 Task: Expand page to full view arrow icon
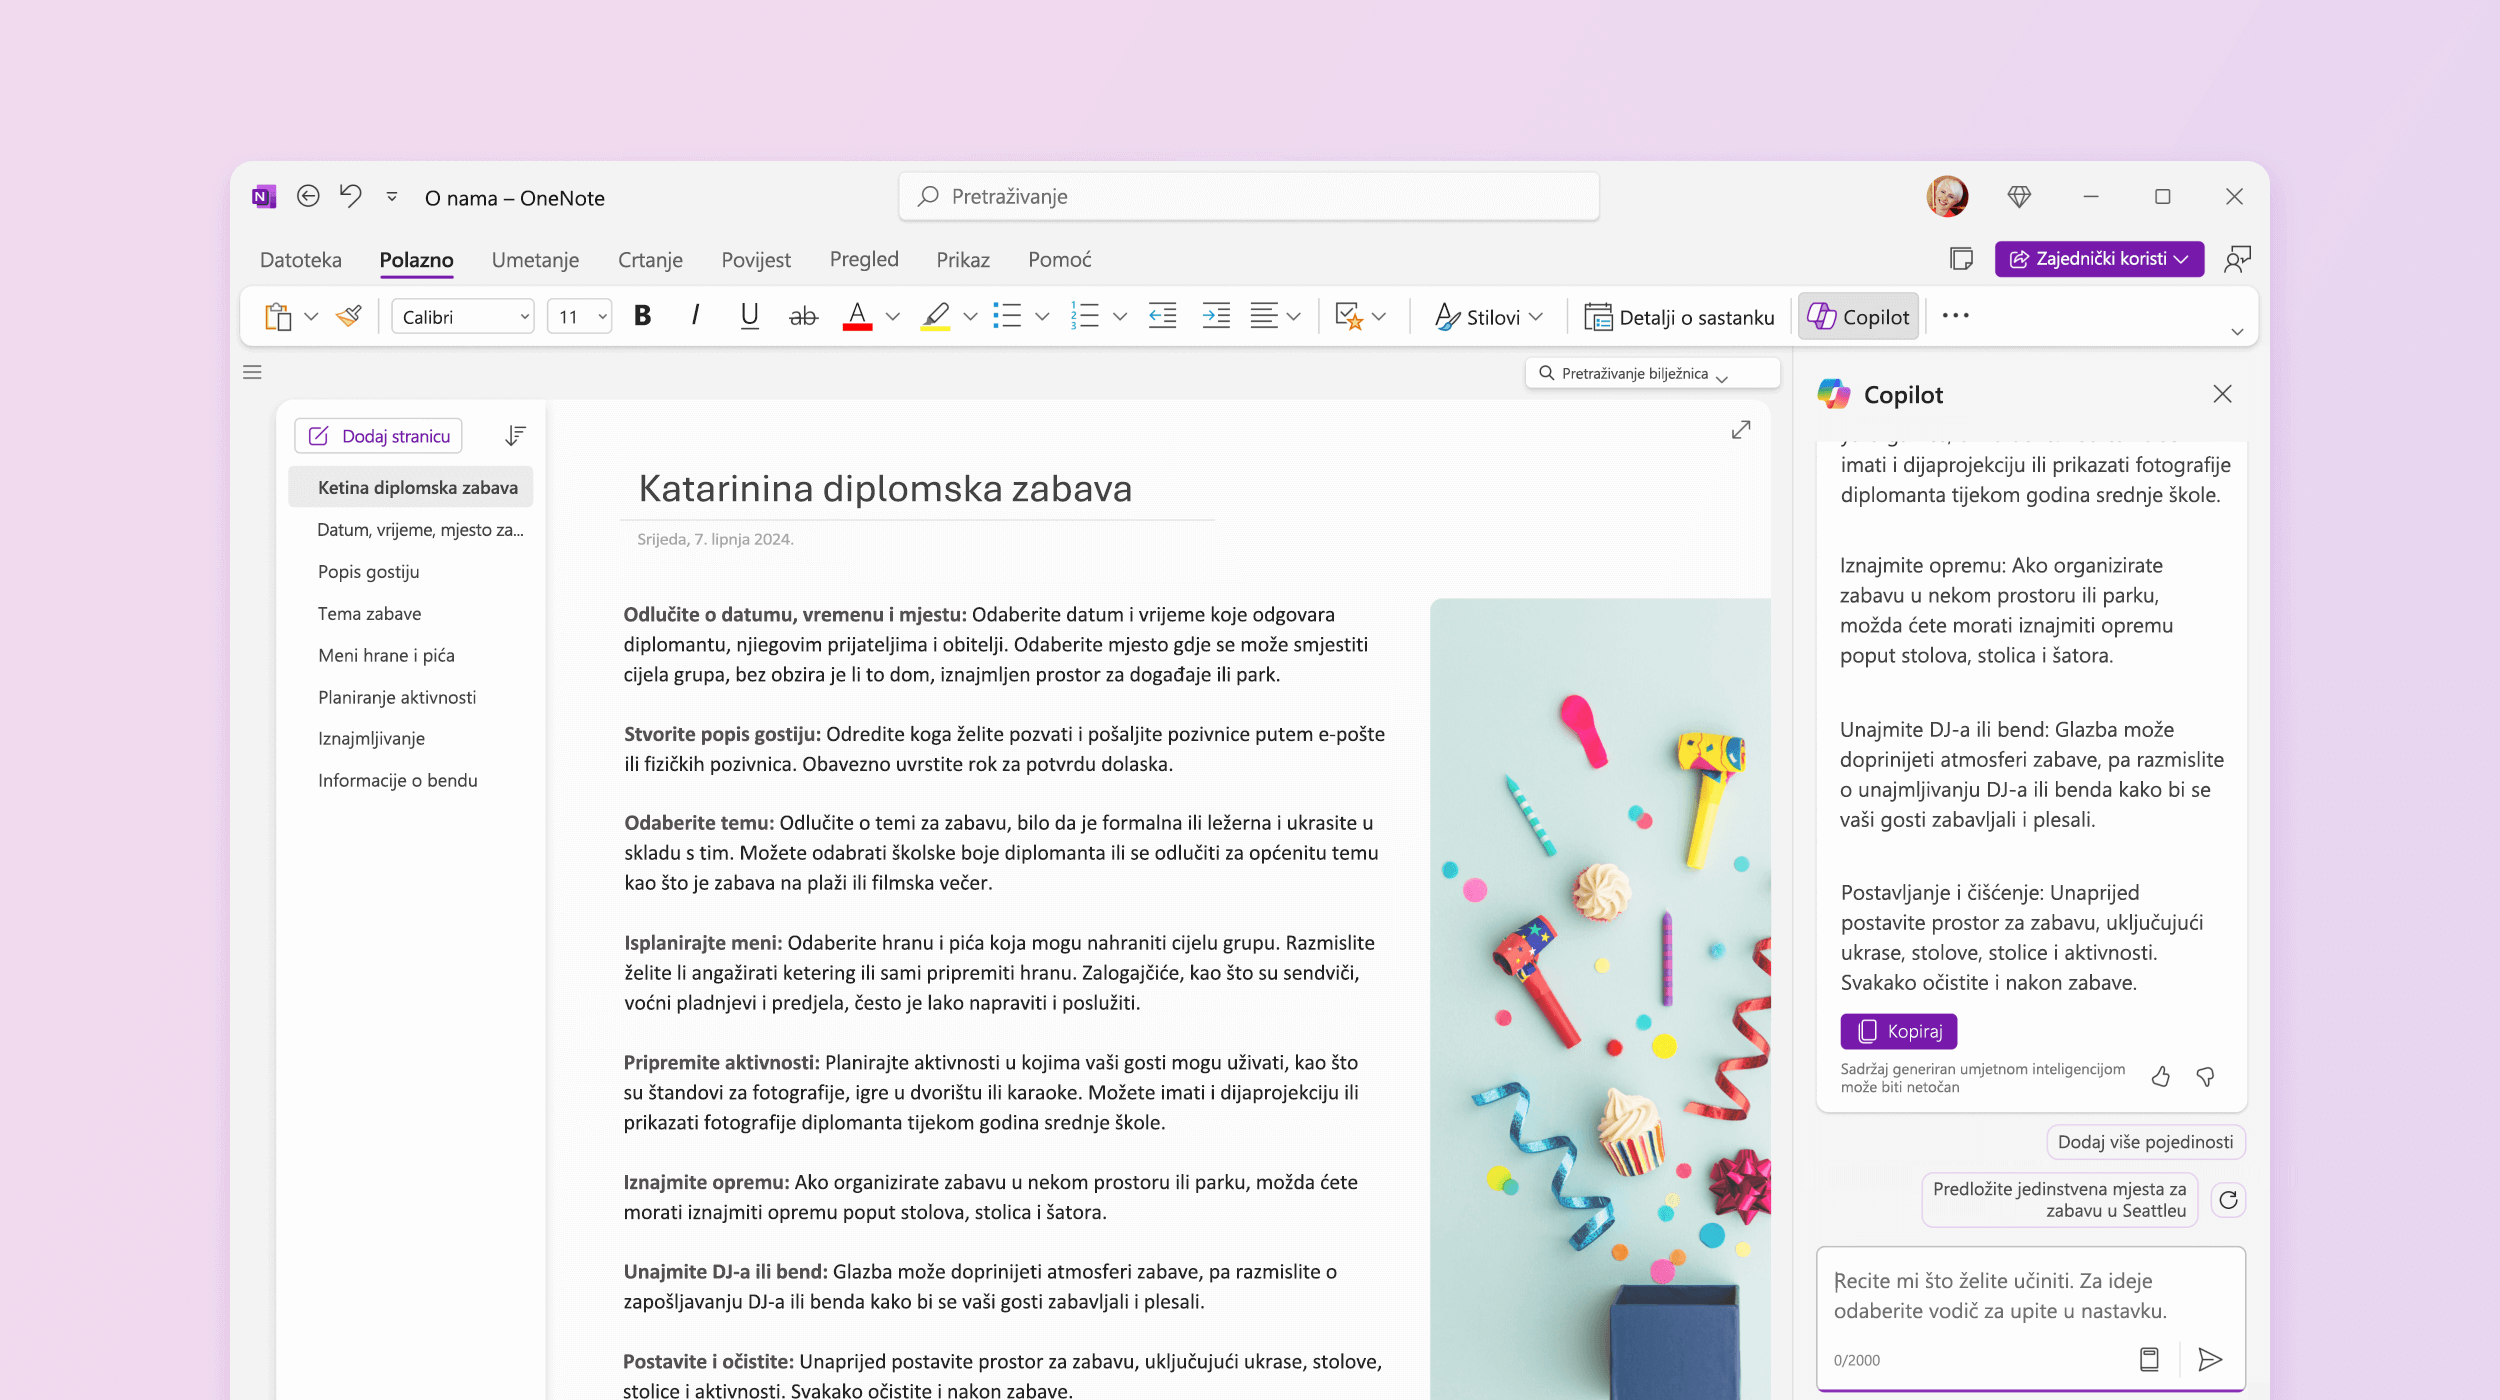click(x=1741, y=430)
